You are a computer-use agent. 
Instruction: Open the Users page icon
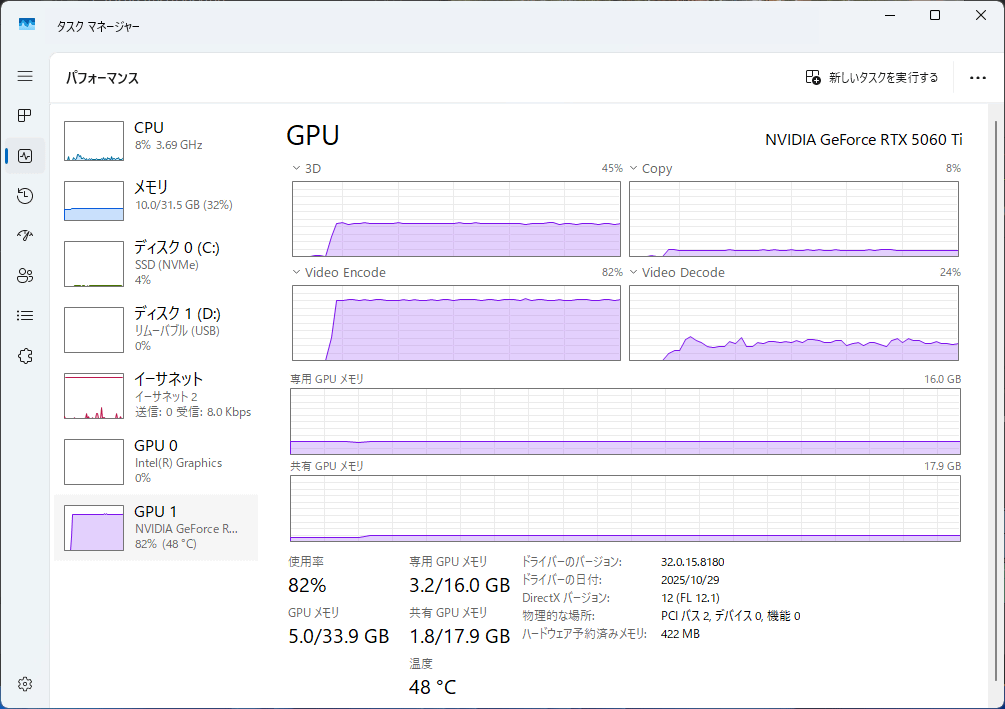(x=25, y=276)
